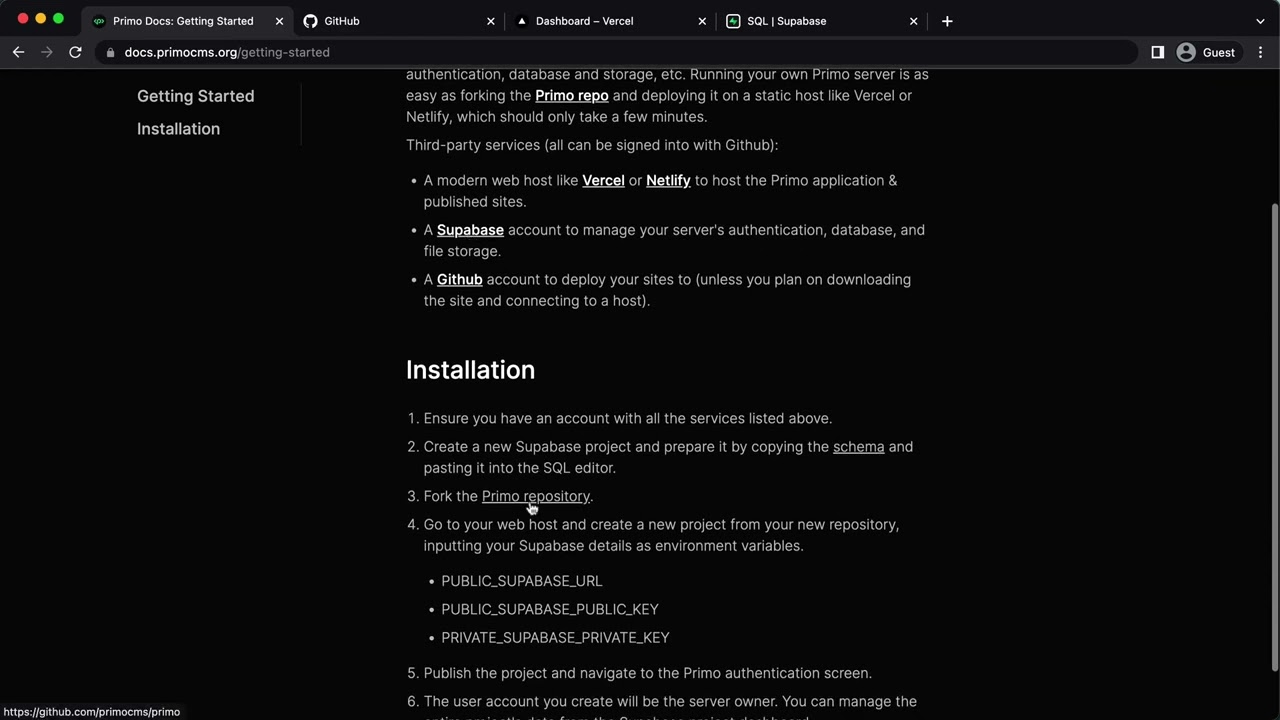Switch to Dashboard – Vercel tab

click(x=611, y=21)
